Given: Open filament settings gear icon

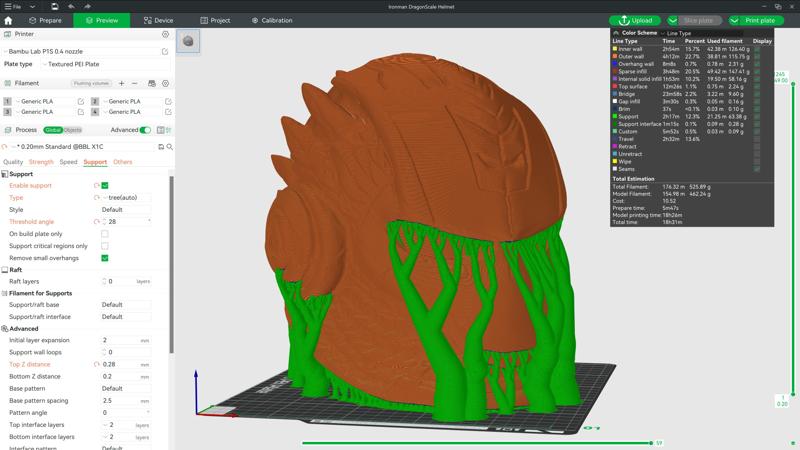Looking at the screenshot, I should click(x=165, y=83).
